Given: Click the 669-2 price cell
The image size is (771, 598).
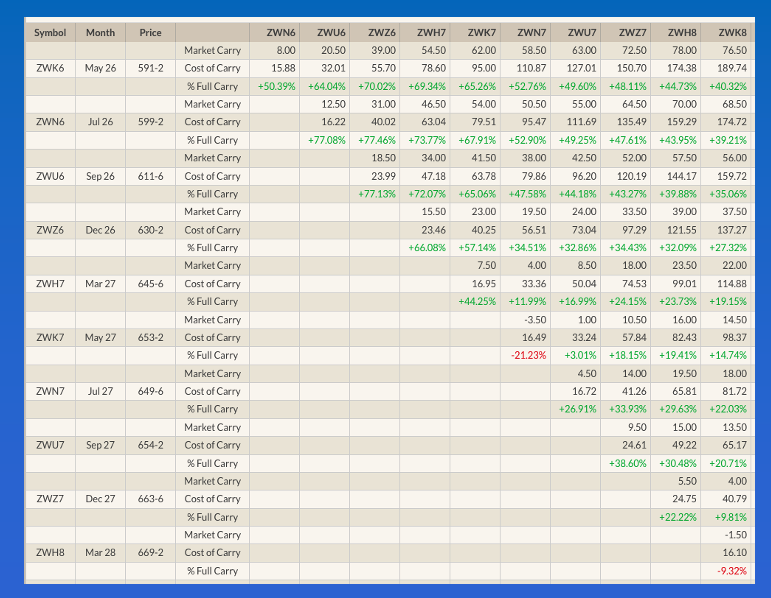Looking at the screenshot, I should pyautogui.click(x=150, y=552).
